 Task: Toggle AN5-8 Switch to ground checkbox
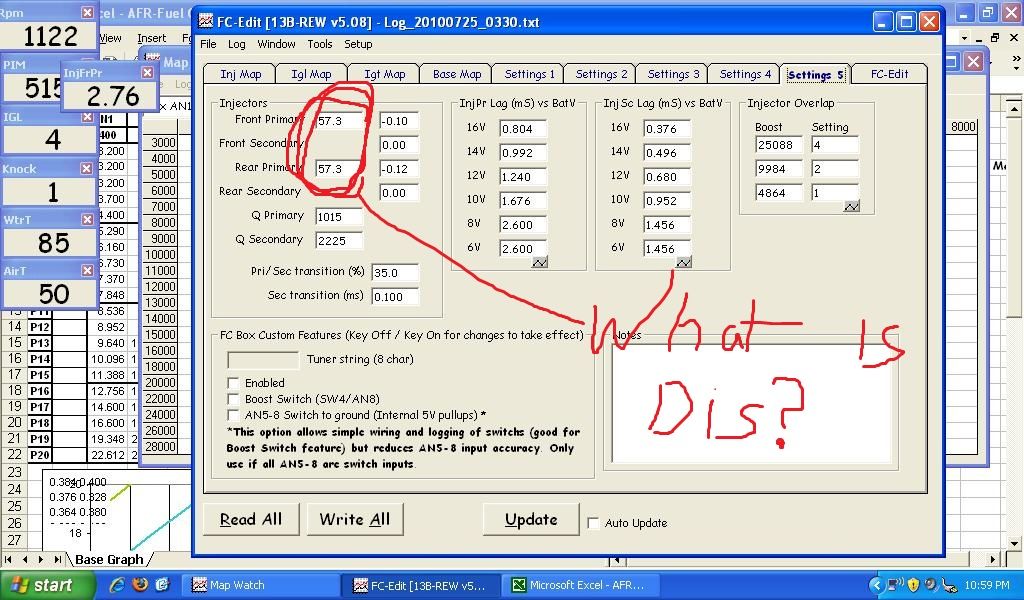click(233, 415)
